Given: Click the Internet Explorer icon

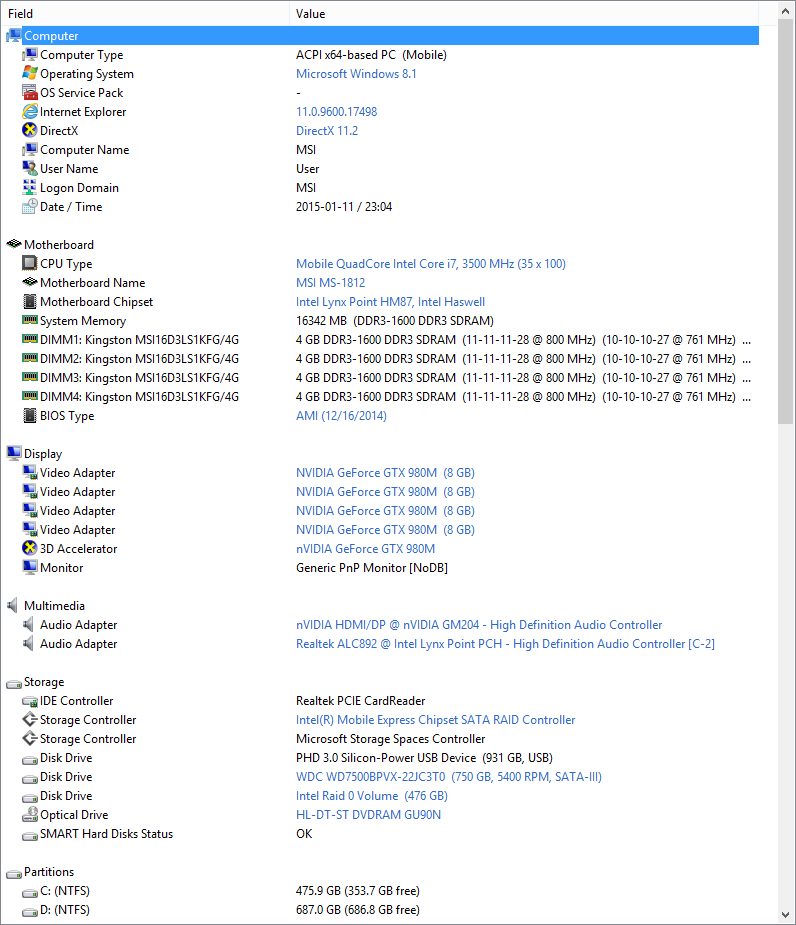Looking at the screenshot, I should [x=30, y=111].
